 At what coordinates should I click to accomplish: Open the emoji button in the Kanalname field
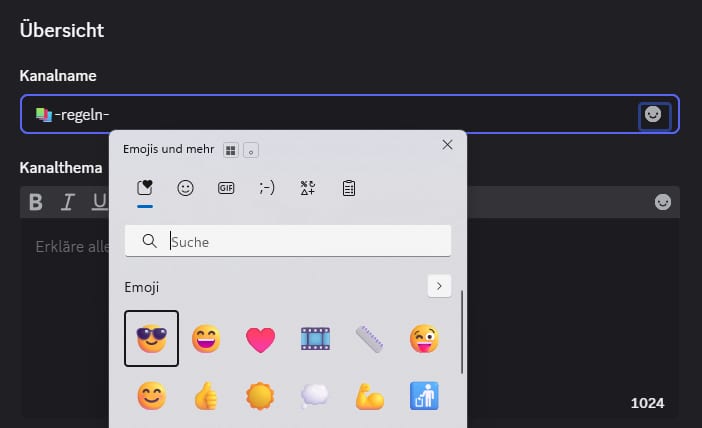click(653, 115)
